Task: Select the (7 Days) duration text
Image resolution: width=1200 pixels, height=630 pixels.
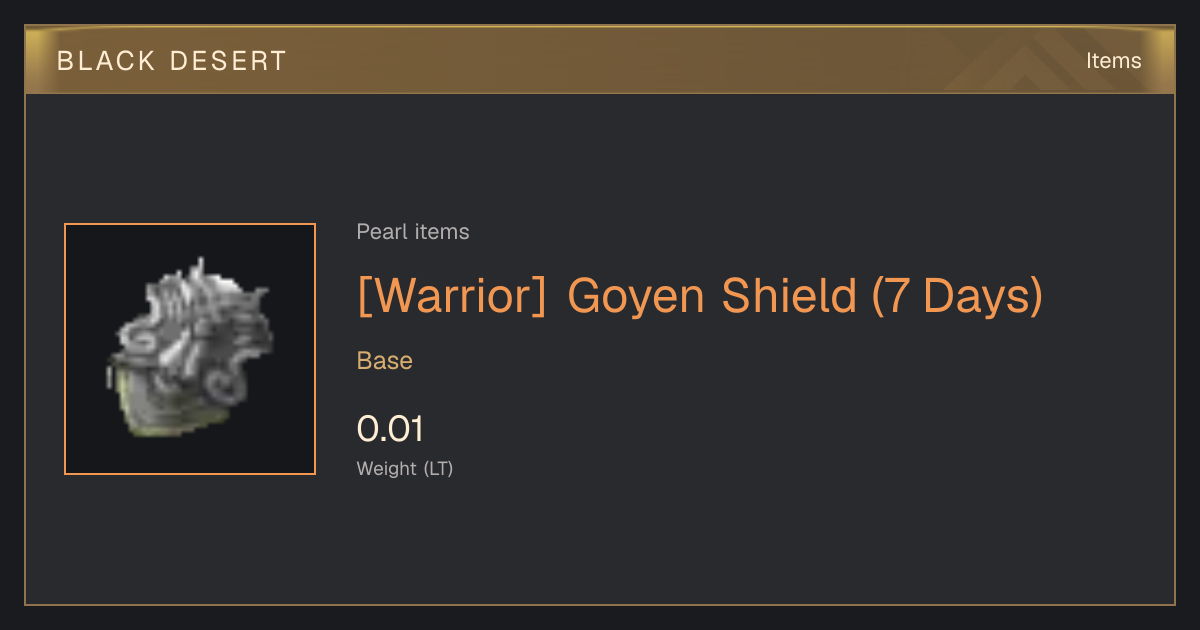Action: click(x=957, y=296)
